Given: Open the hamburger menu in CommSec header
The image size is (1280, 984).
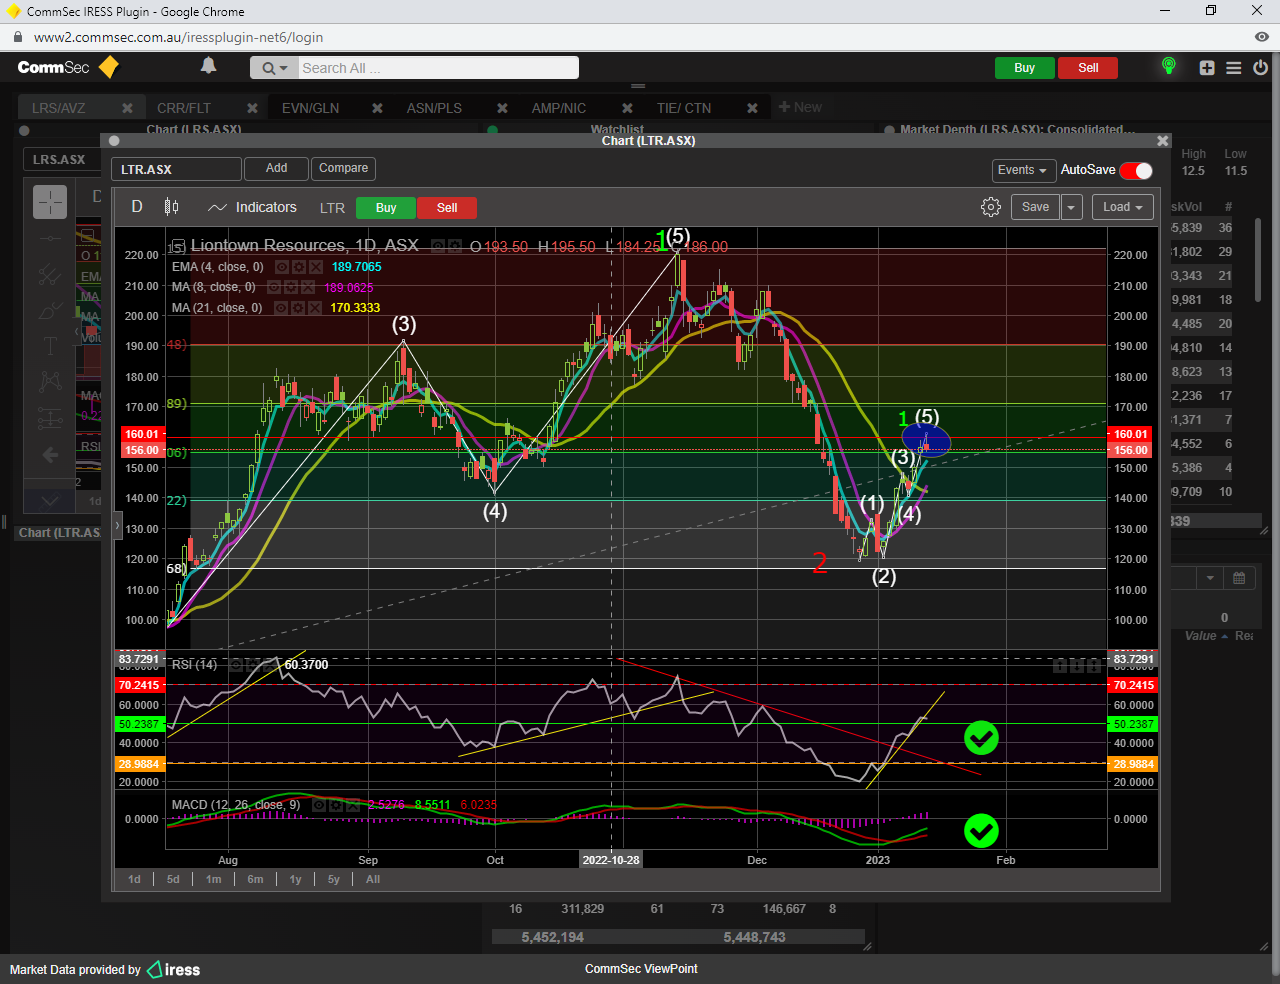Looking at the screenshot, I should pyautogui.click(x=1234, y=68).
